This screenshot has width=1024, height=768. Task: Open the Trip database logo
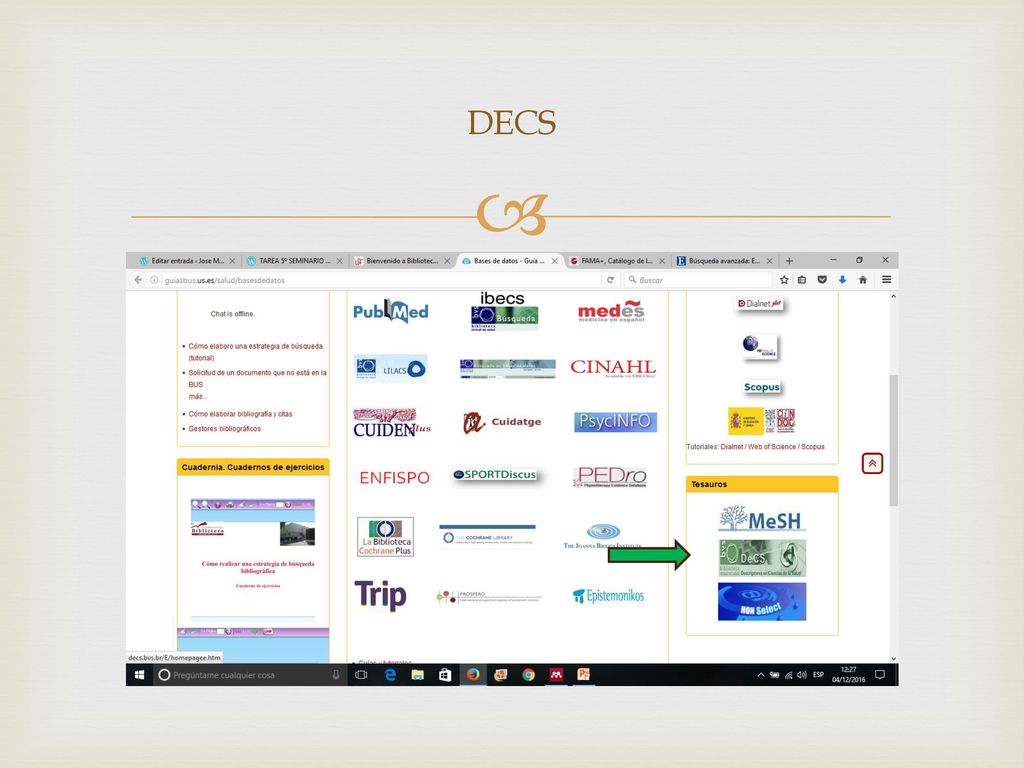pyautogui.click(x=380, y=595)
